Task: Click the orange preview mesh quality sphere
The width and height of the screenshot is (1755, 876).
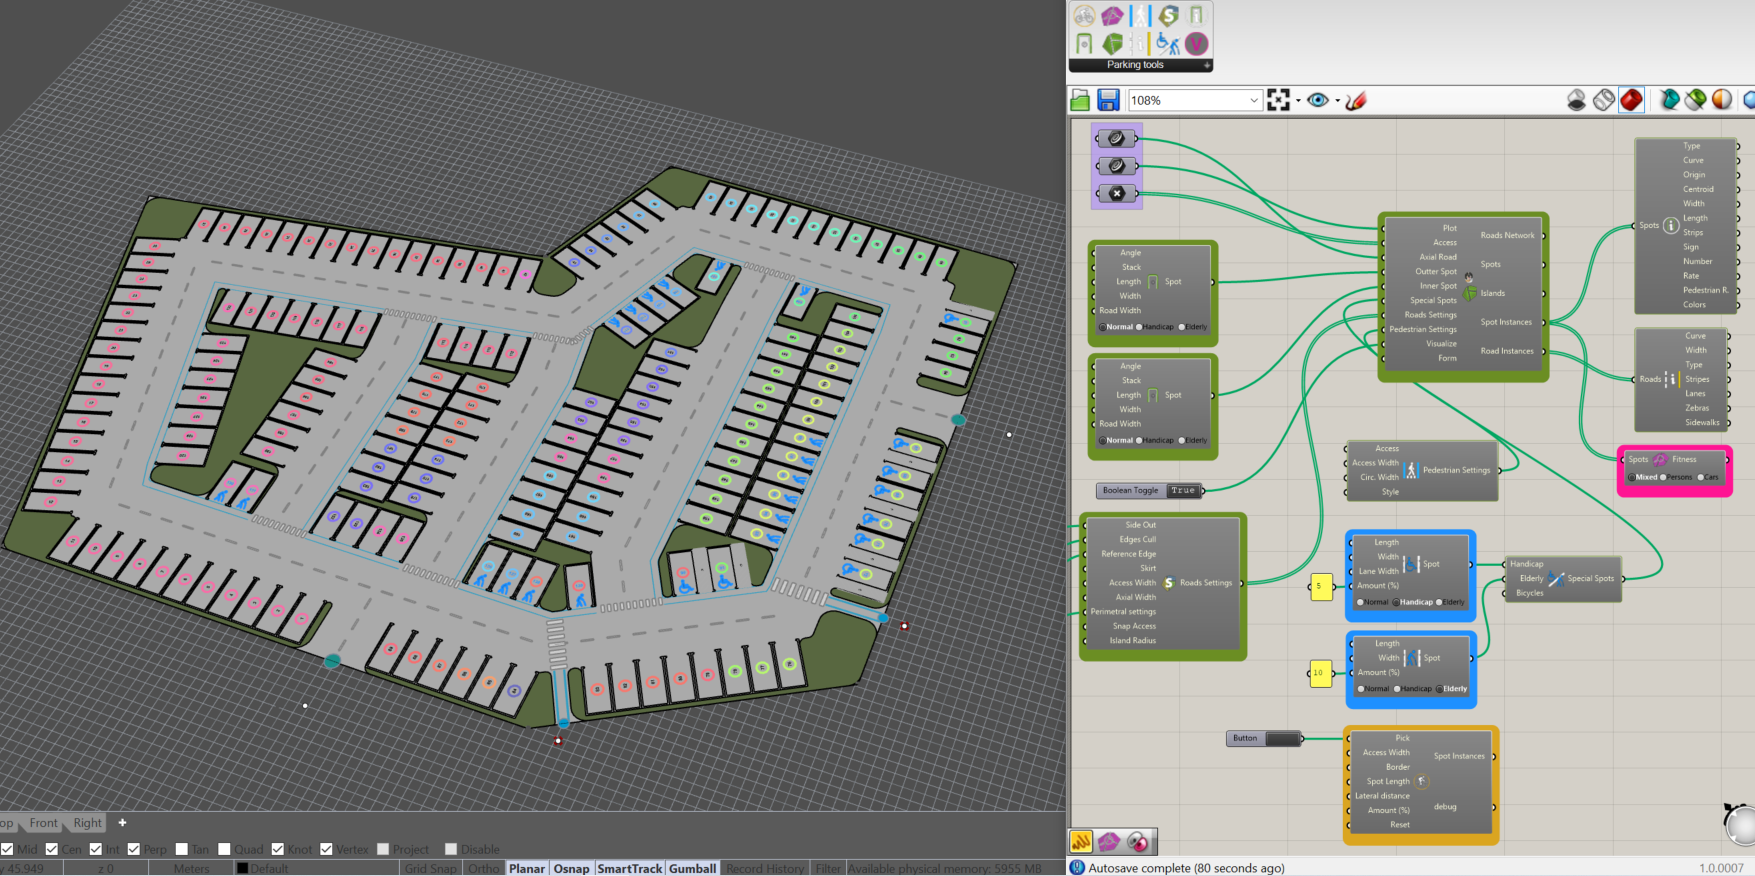Action: 1722,100
